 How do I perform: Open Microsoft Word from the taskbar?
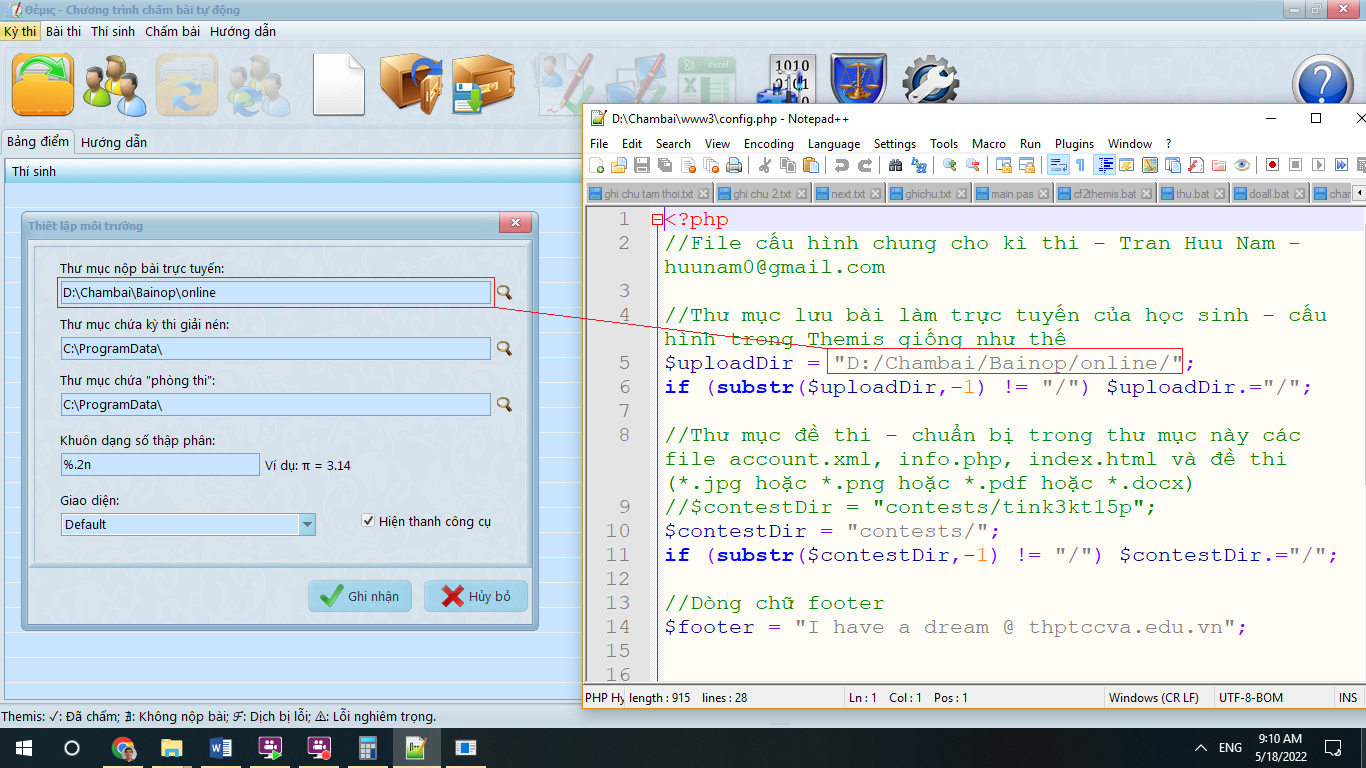click(x=221, y=748)
